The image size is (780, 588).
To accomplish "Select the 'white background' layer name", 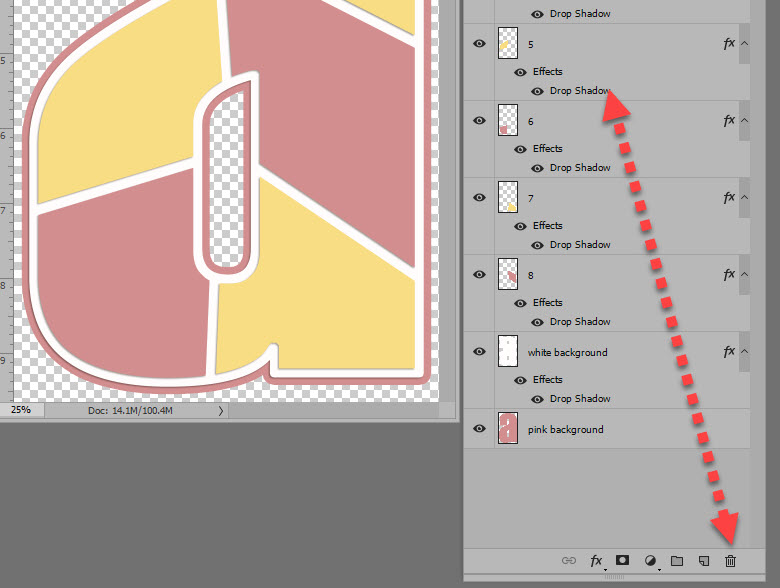I will tap(568, 352).
